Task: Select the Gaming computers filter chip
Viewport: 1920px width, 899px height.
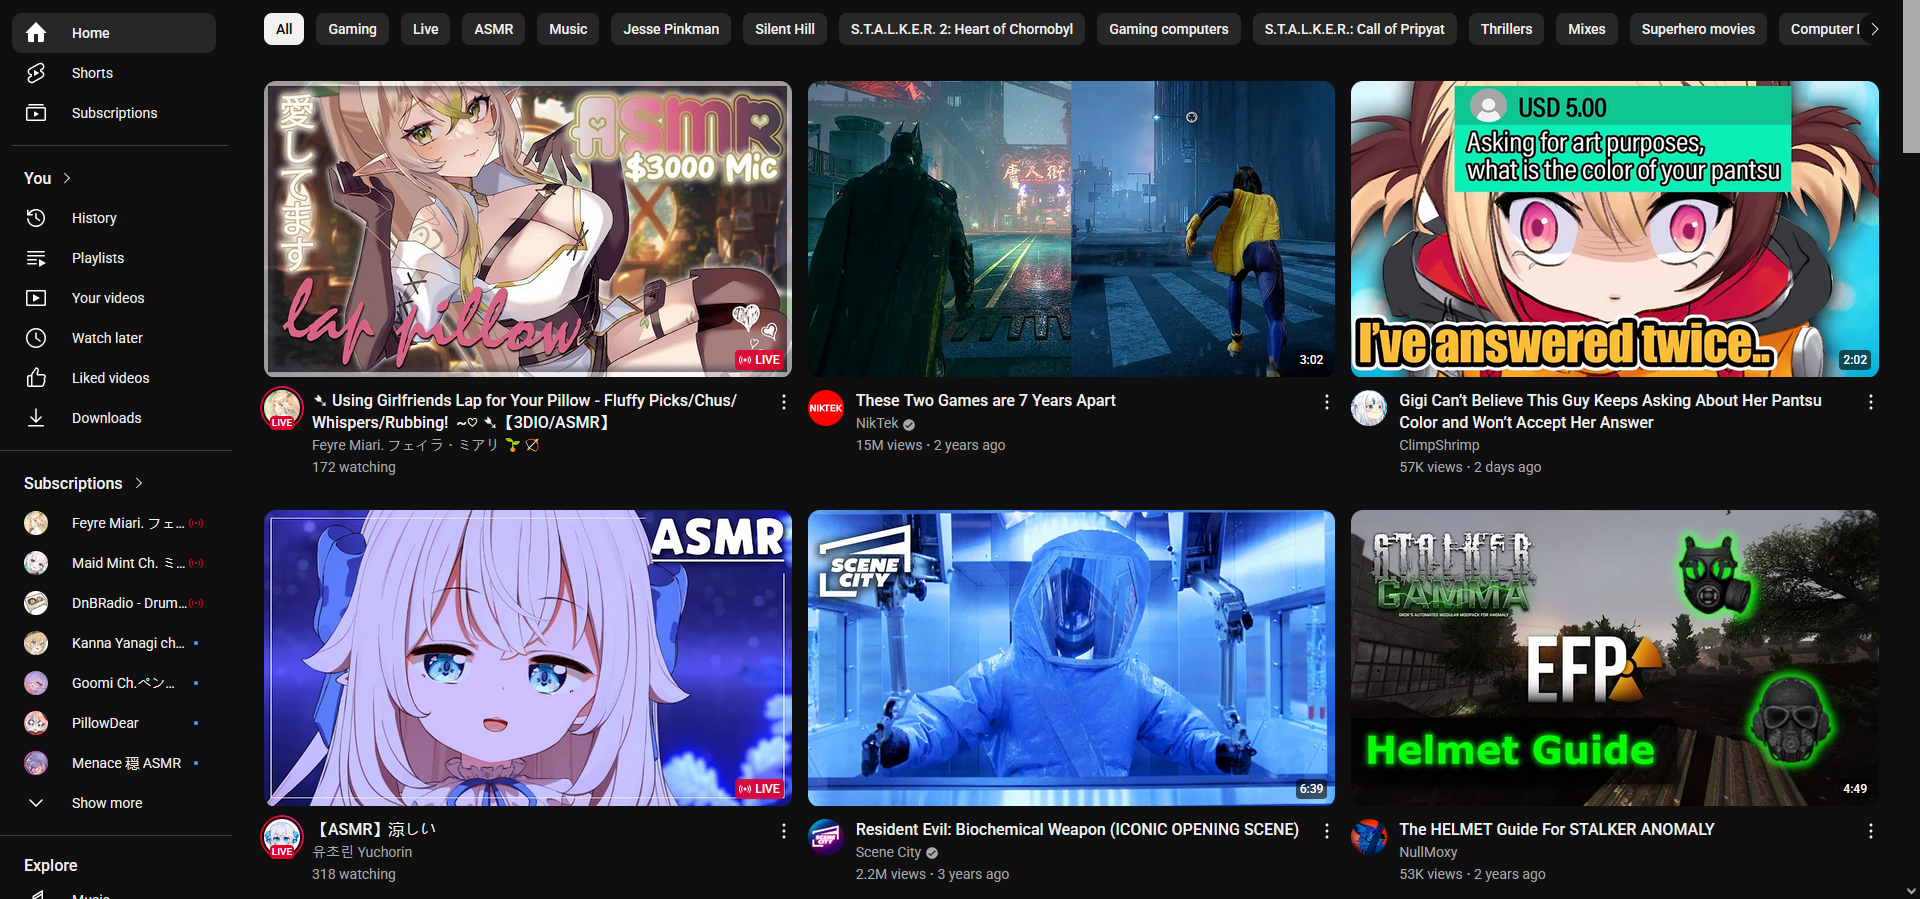Action: pyautogui.click(x=1169, y=29)
